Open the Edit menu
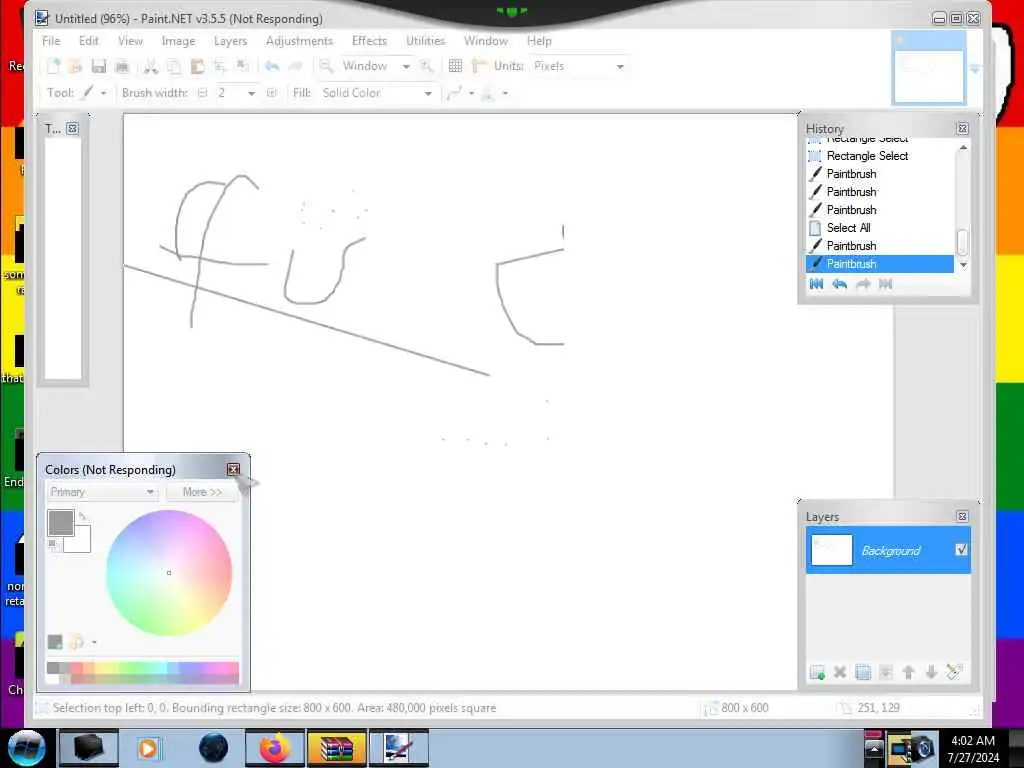1024x768 pixels. pos(88,40)
